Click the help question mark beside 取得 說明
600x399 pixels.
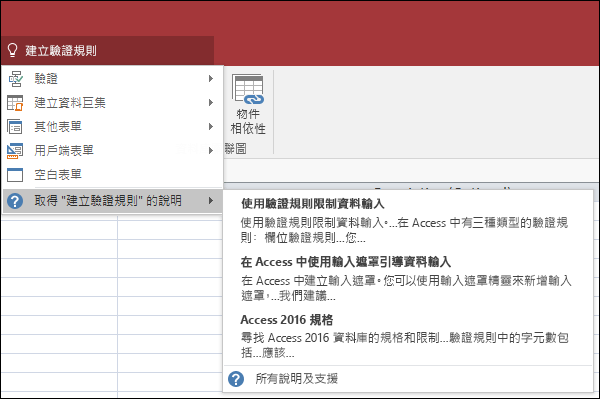click(x=15, y=201)
